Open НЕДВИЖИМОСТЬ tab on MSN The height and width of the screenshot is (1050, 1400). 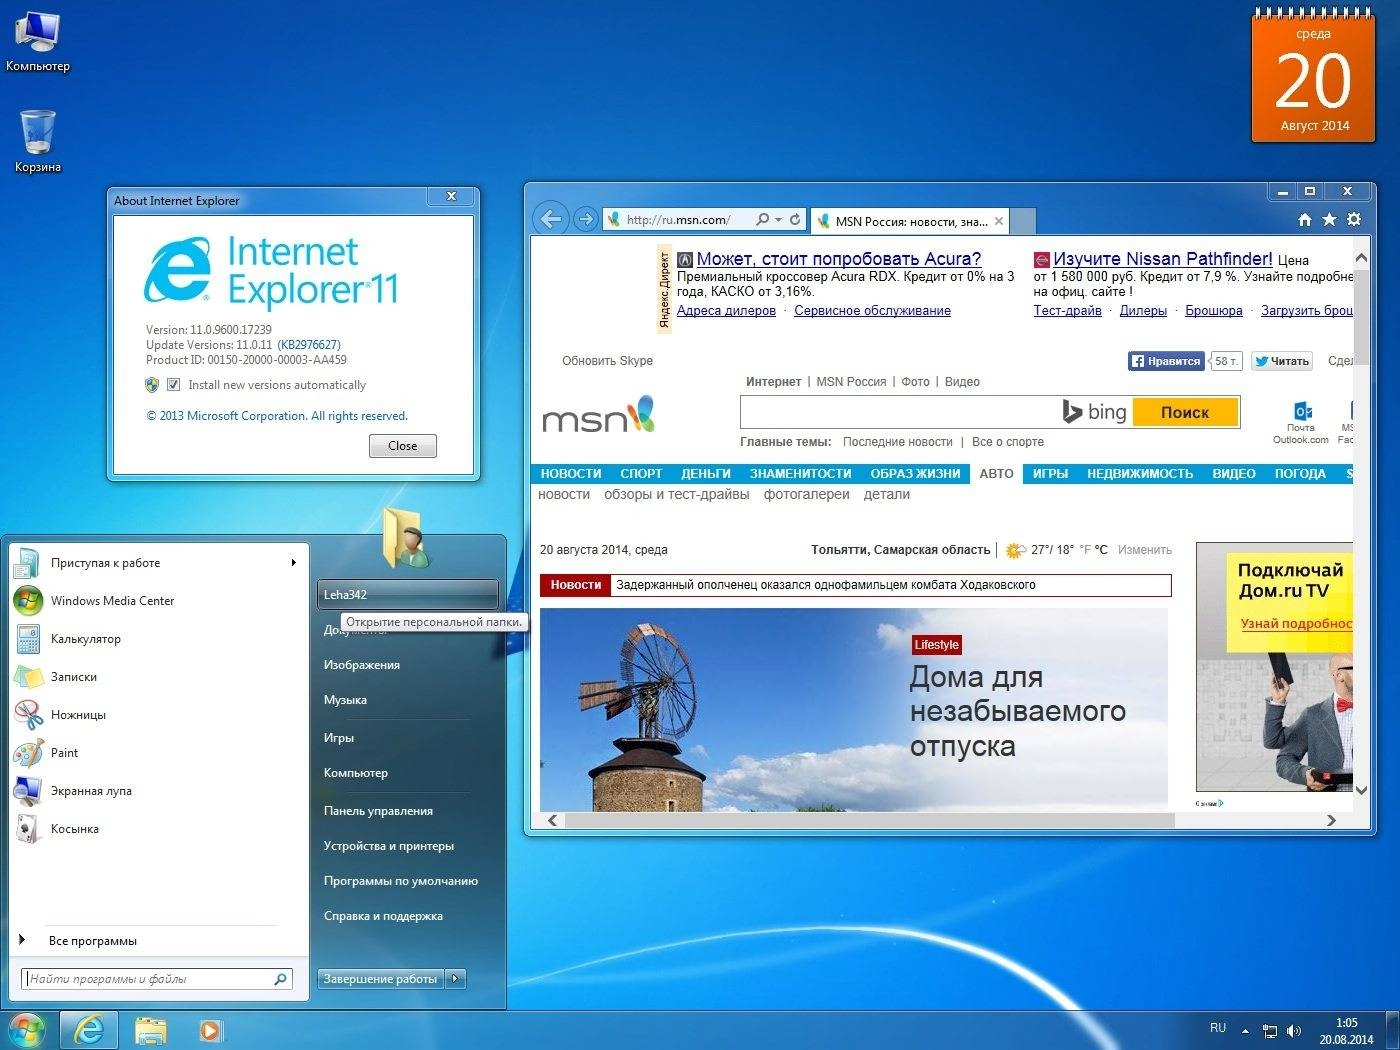coord(1140,474)
